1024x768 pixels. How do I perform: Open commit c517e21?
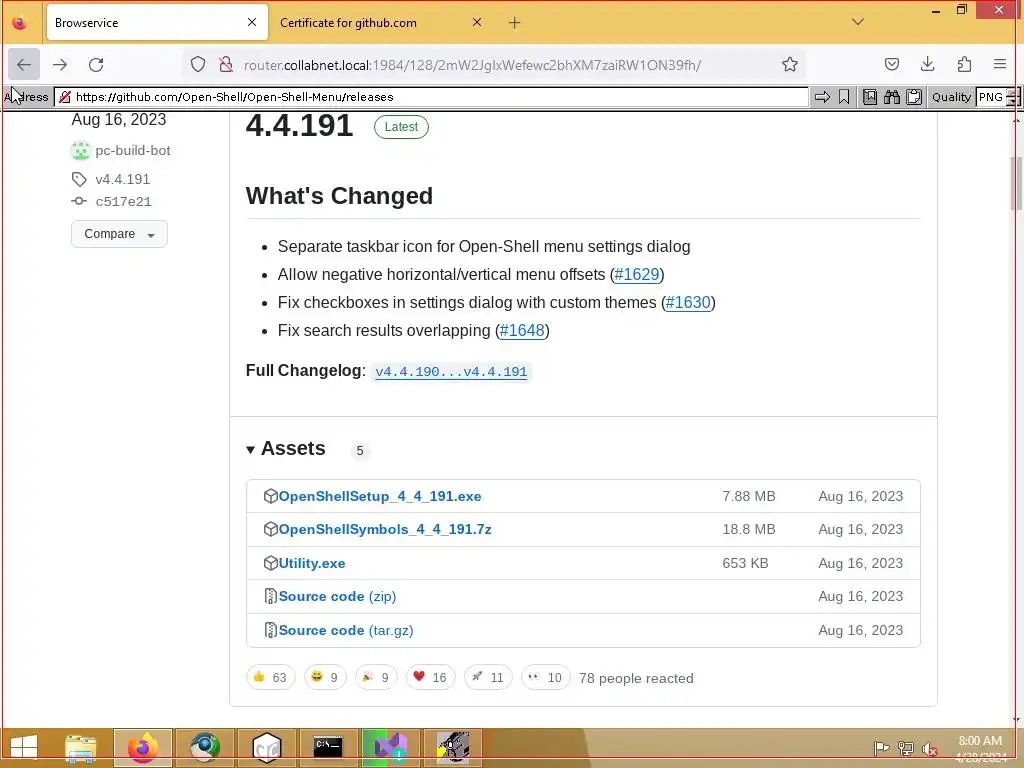coord(123,202)
